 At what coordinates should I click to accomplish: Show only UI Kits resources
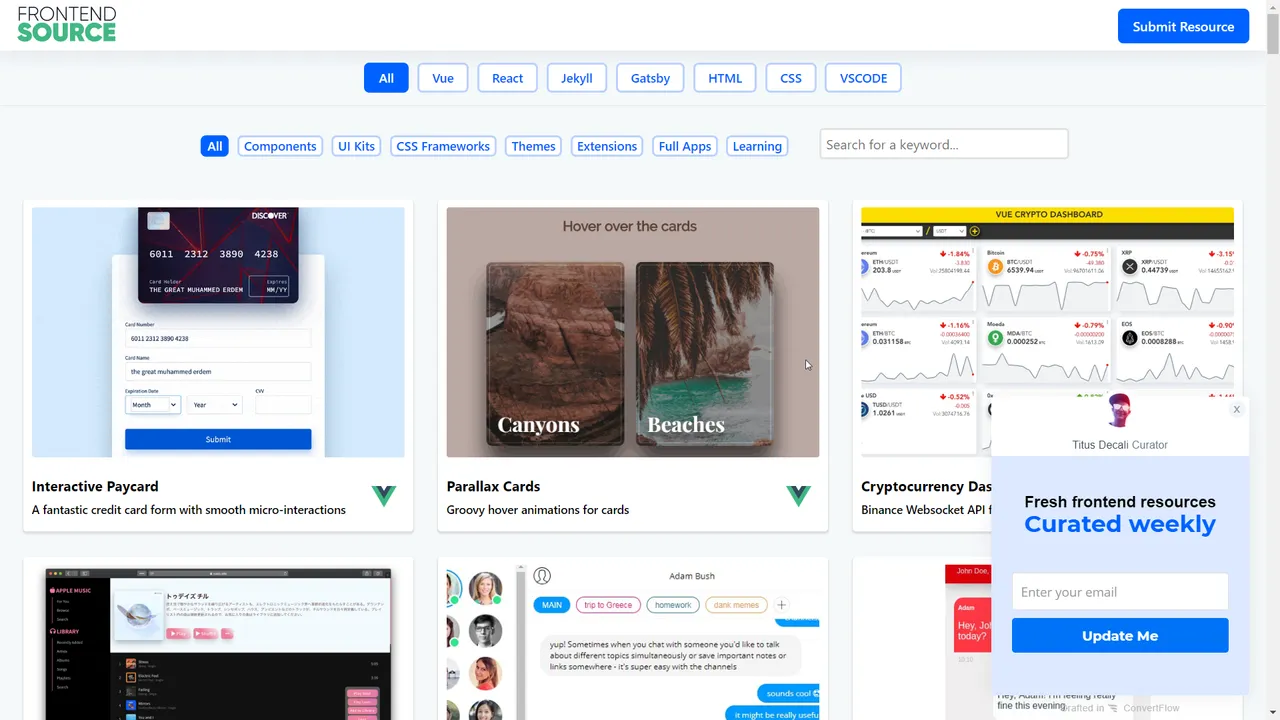coord(356,146)
